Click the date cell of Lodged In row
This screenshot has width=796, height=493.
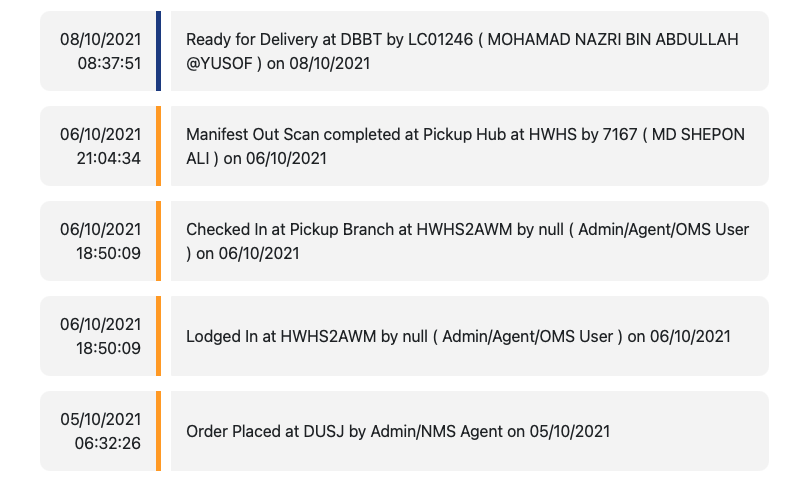[x=98, y=336]
